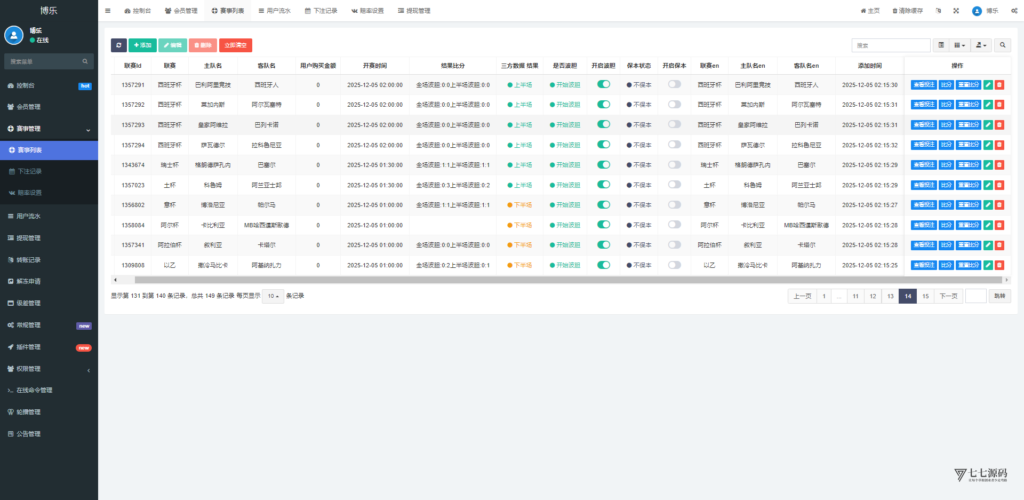Screen dimensions: 1024x500
Task: Expand the 权限管理 sidebar menu
Action: (x=49, y=369)
